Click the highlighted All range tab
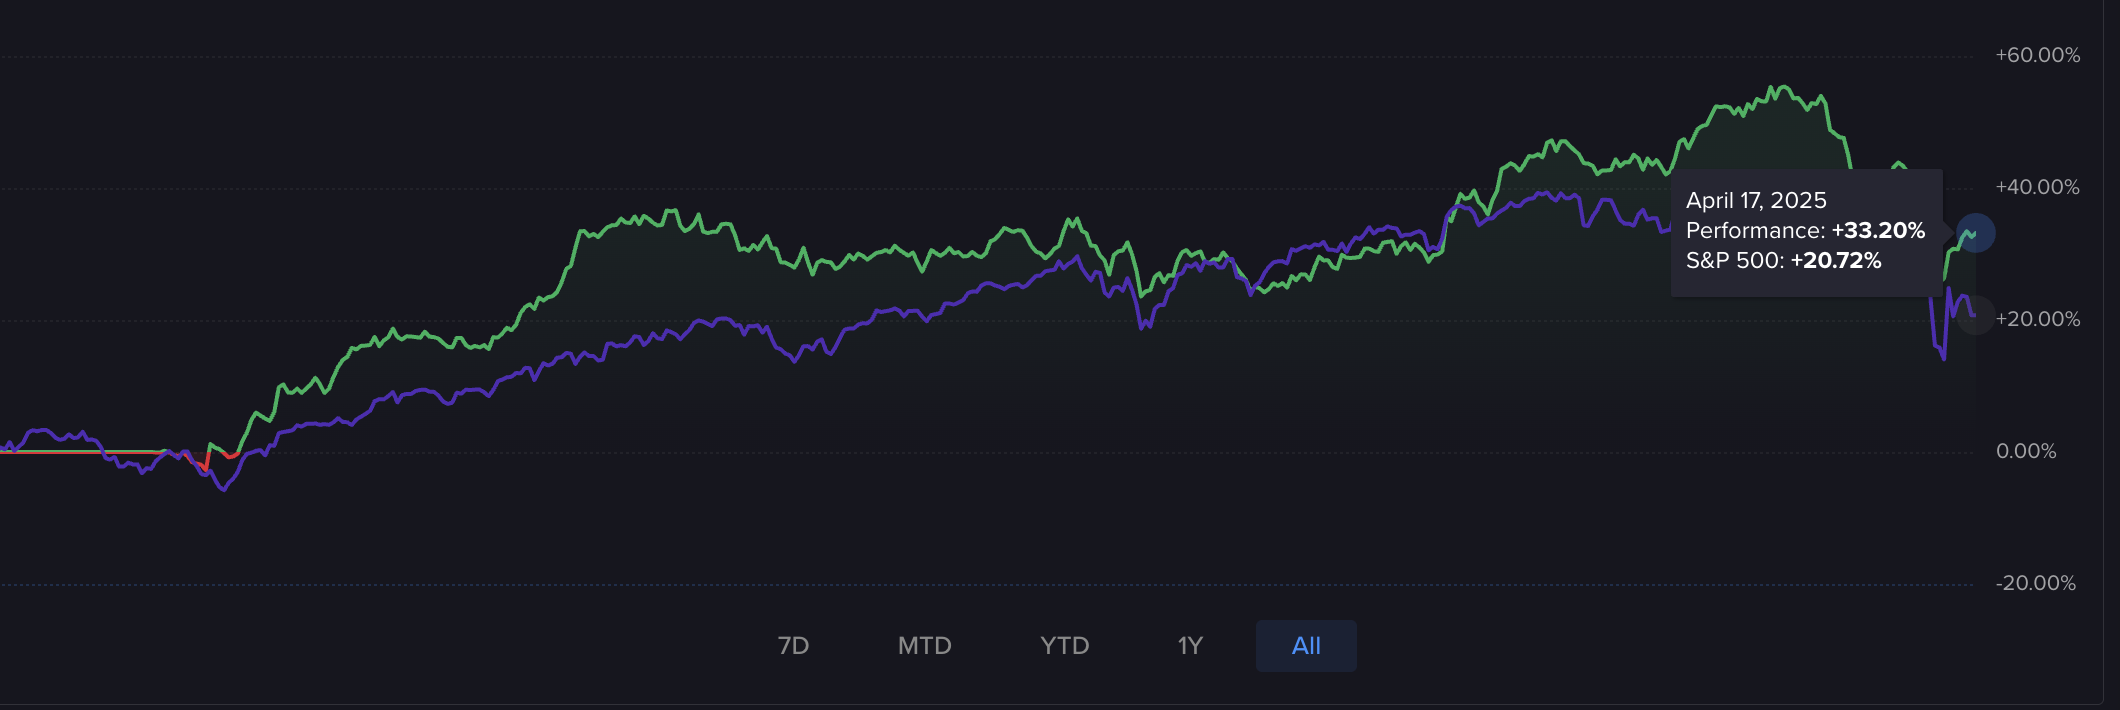Viewport: 2120px width, 710px height. click(x=1305, y=646)
